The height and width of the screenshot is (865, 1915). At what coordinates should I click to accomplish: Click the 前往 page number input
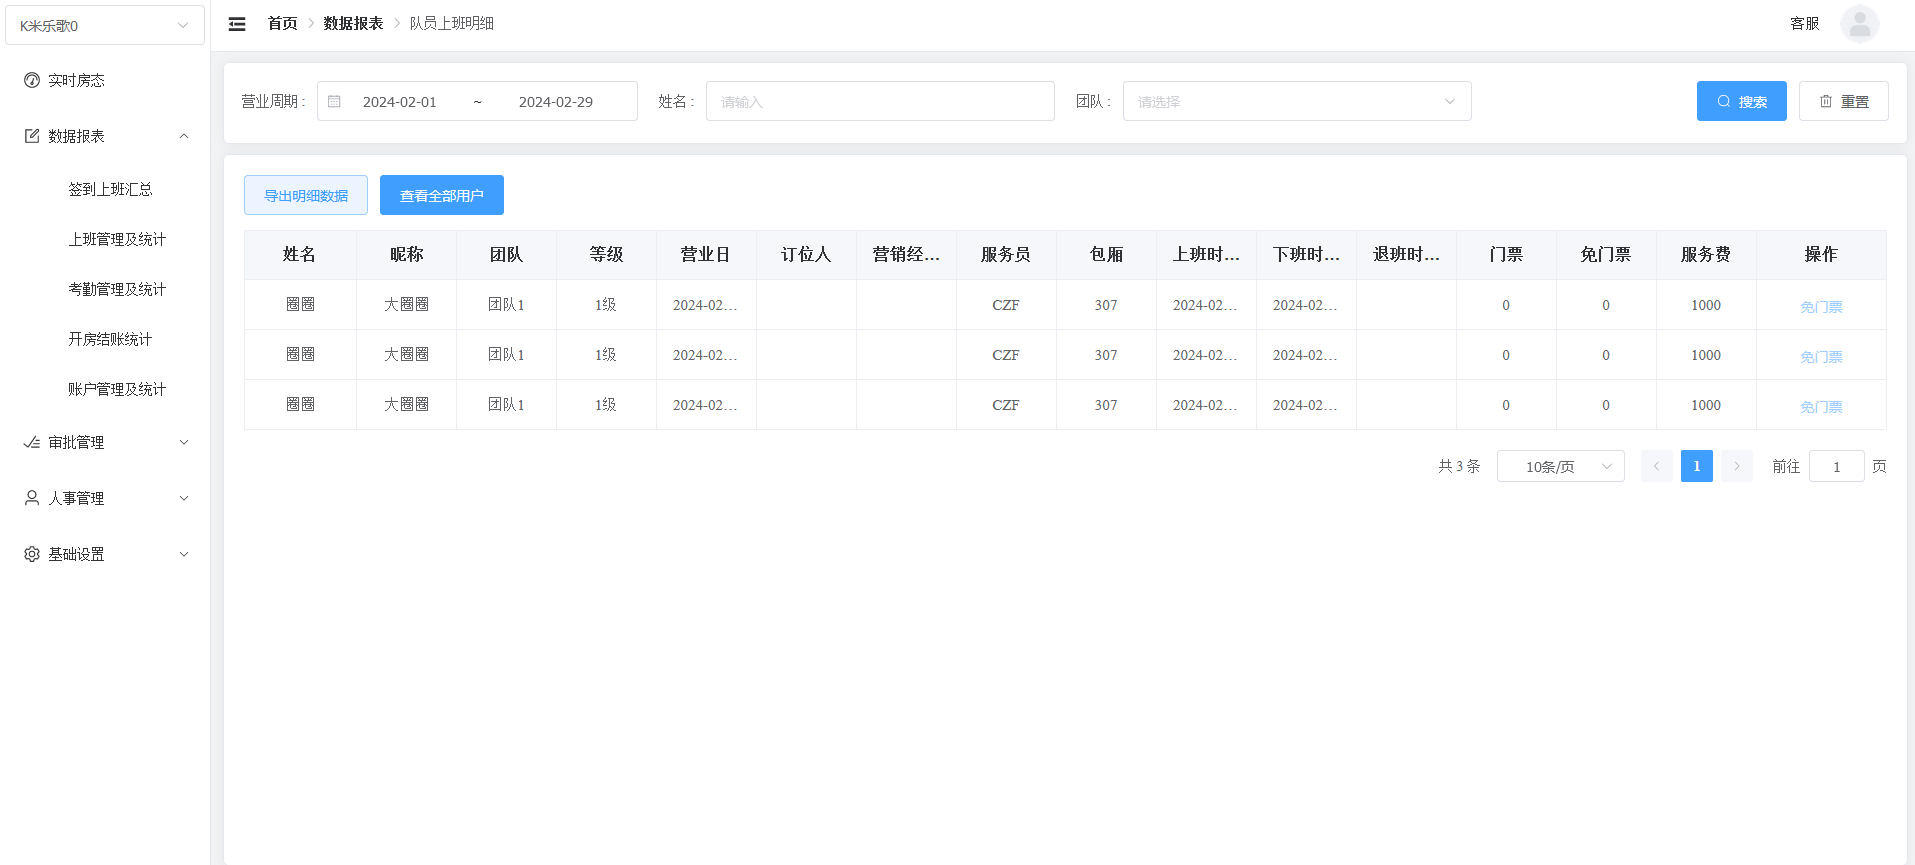tap(1837, 466)
